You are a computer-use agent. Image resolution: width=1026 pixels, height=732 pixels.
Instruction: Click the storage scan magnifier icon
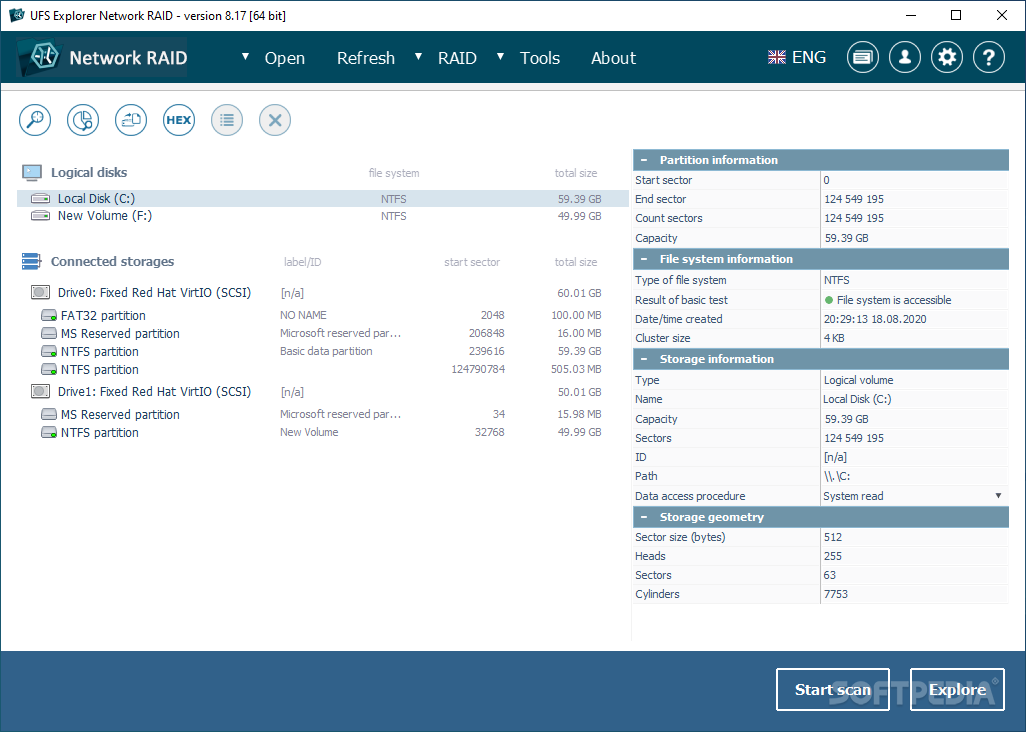[x=35, y=120]
